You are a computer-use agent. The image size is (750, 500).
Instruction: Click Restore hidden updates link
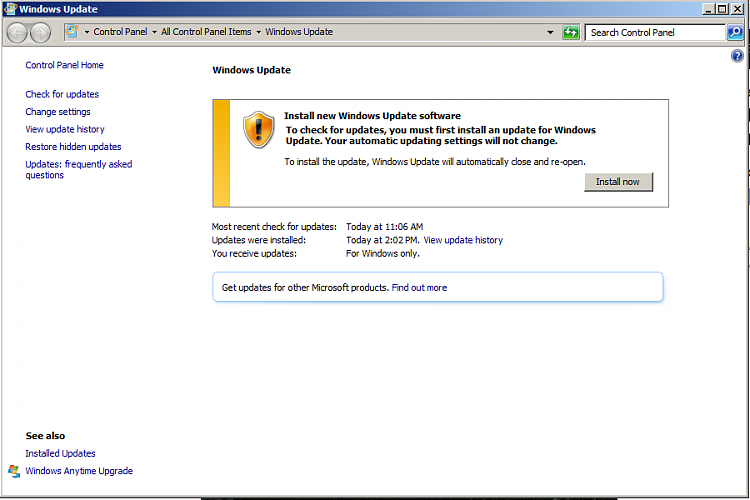[73, 147]
